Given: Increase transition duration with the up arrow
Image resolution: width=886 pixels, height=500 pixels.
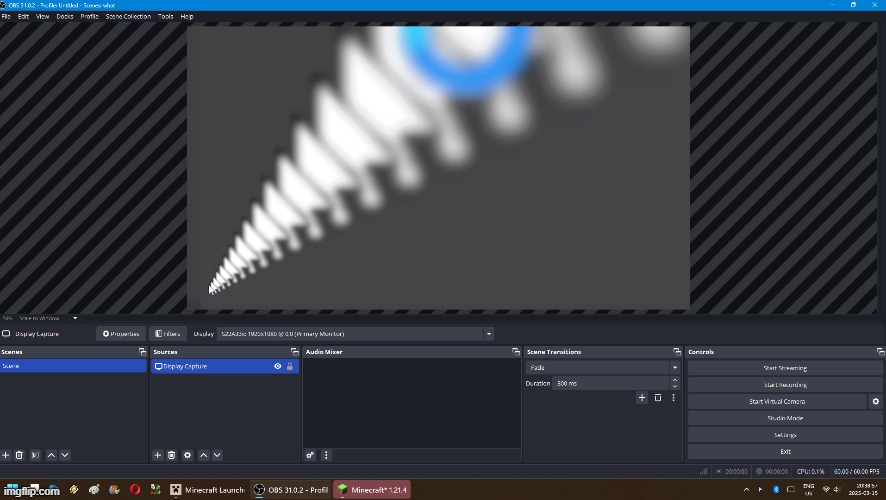Looking at the screenshot, I should click(x=675, y=380).
